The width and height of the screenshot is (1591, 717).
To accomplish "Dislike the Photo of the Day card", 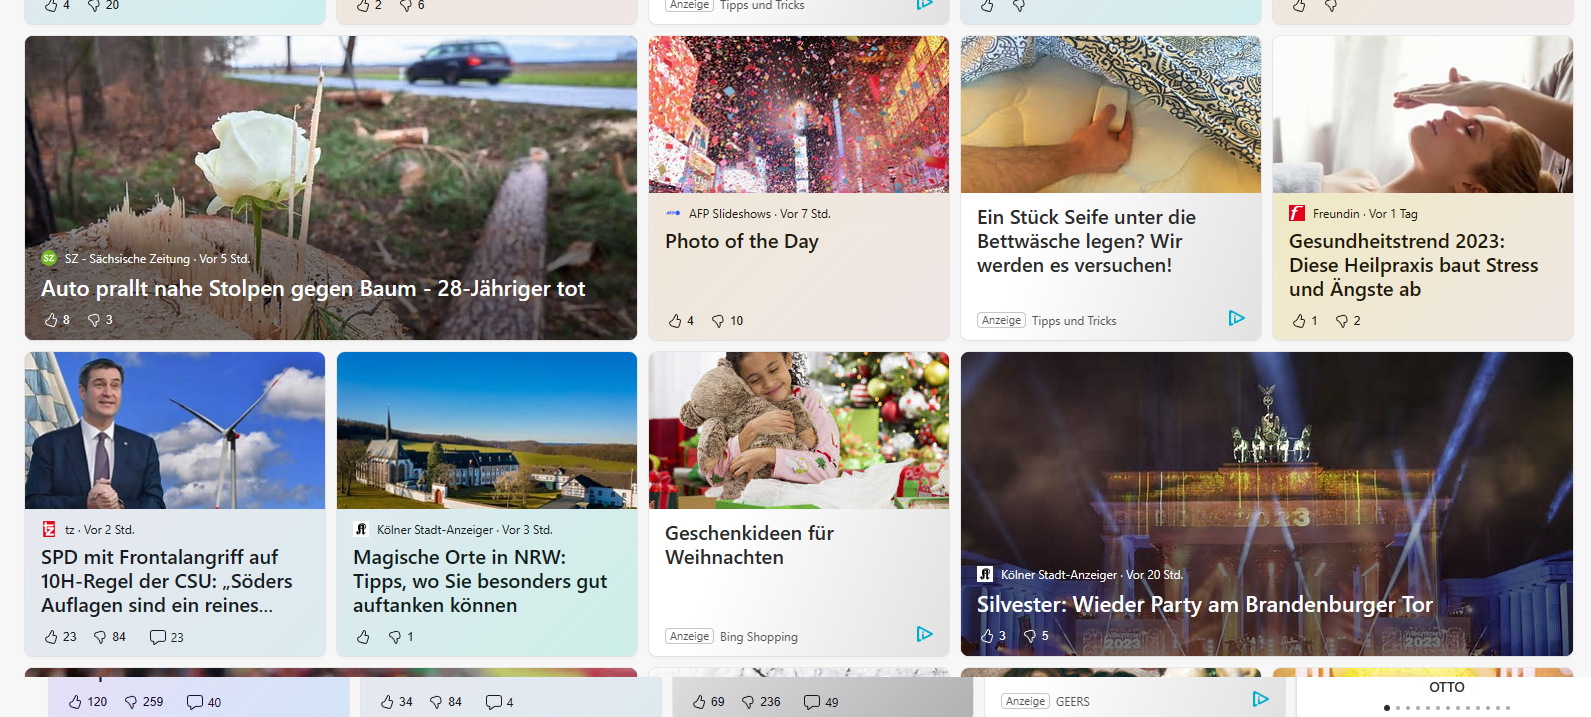I will click(718, 321).
